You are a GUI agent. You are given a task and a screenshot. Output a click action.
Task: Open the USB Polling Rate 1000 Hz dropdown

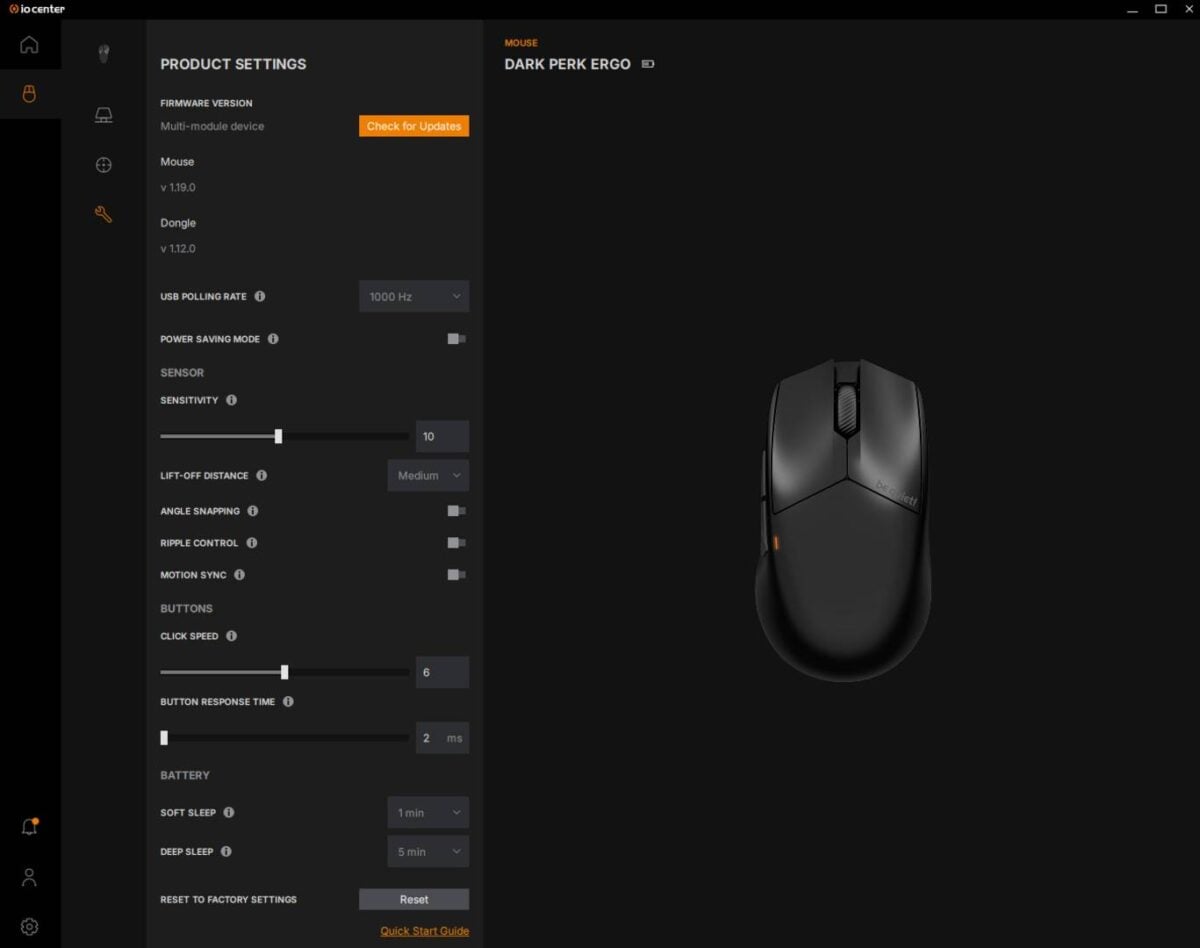[414, 297]
